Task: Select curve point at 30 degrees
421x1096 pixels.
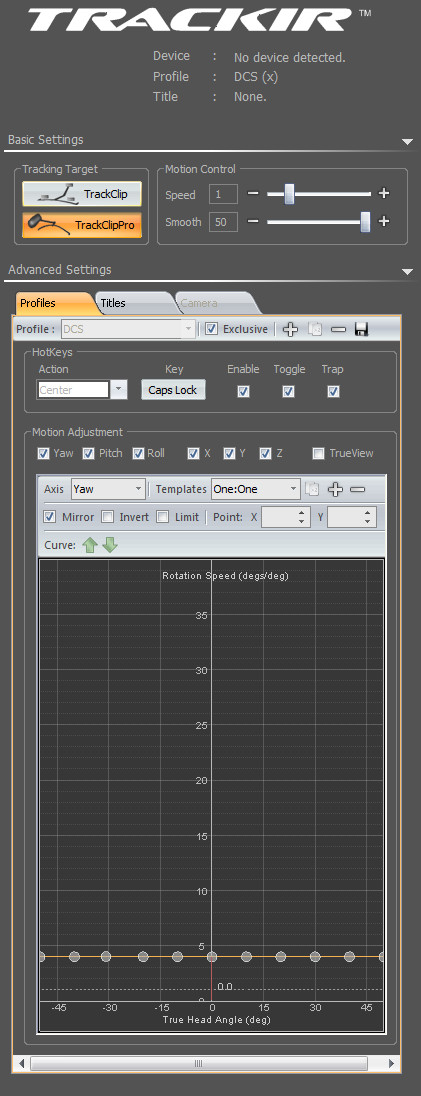Action: (315, 957)
